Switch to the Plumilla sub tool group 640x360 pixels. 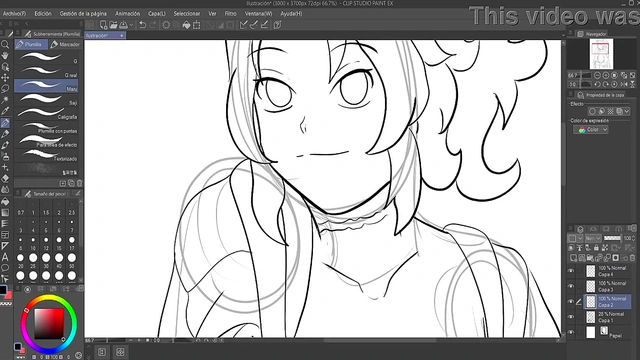(x=31, y=44)
